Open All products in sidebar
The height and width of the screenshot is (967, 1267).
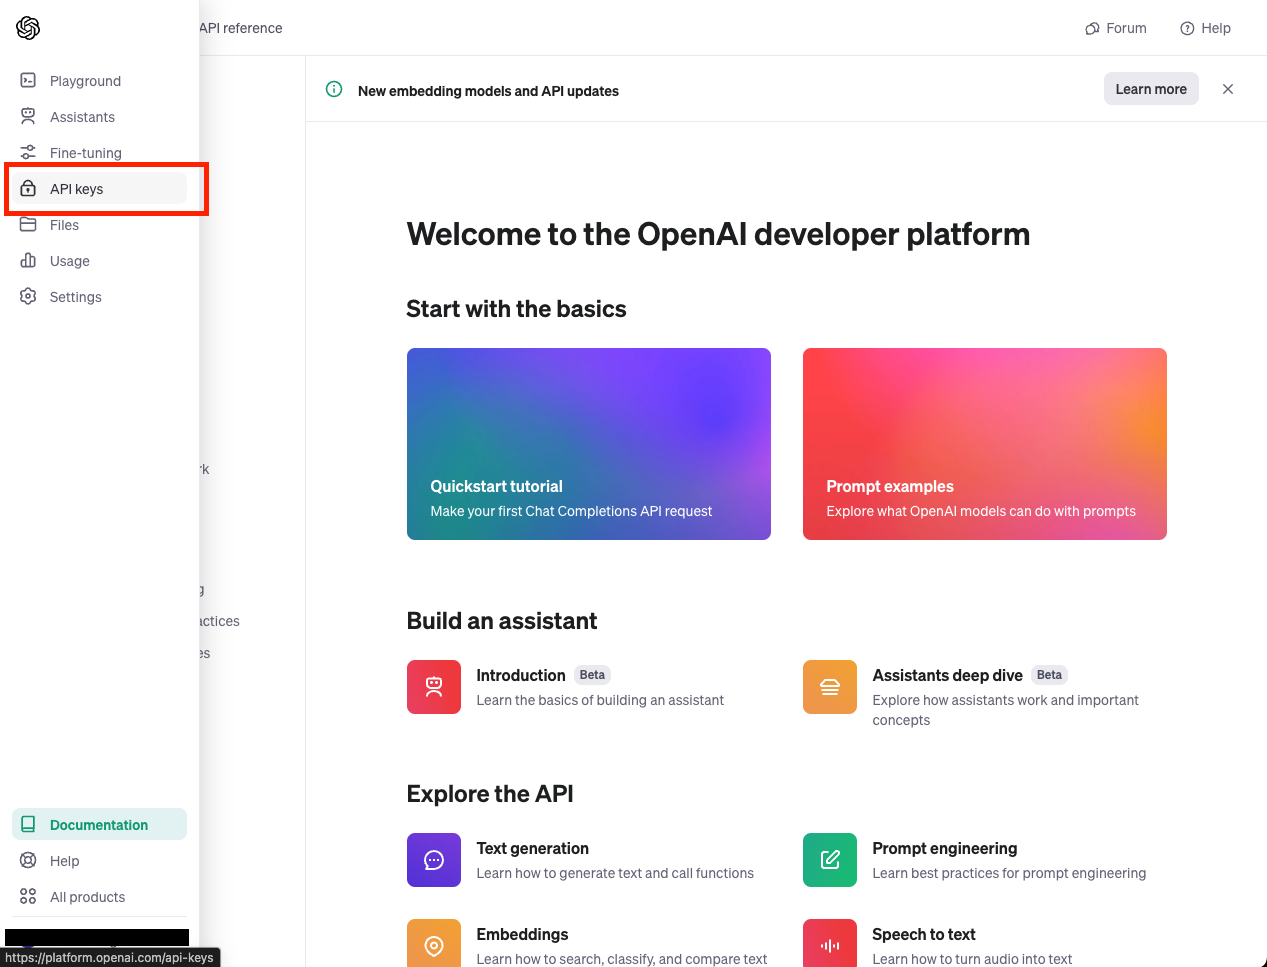(87, 897)
